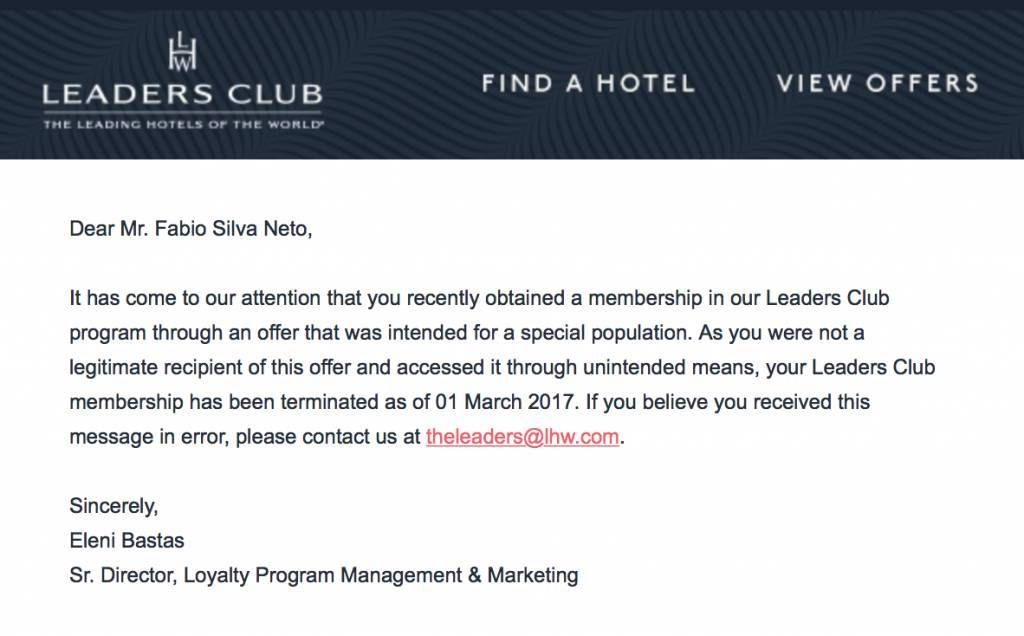Click the date "01 March 2017"
This screenshot has width=1024, height=636.
click(504, 402)
